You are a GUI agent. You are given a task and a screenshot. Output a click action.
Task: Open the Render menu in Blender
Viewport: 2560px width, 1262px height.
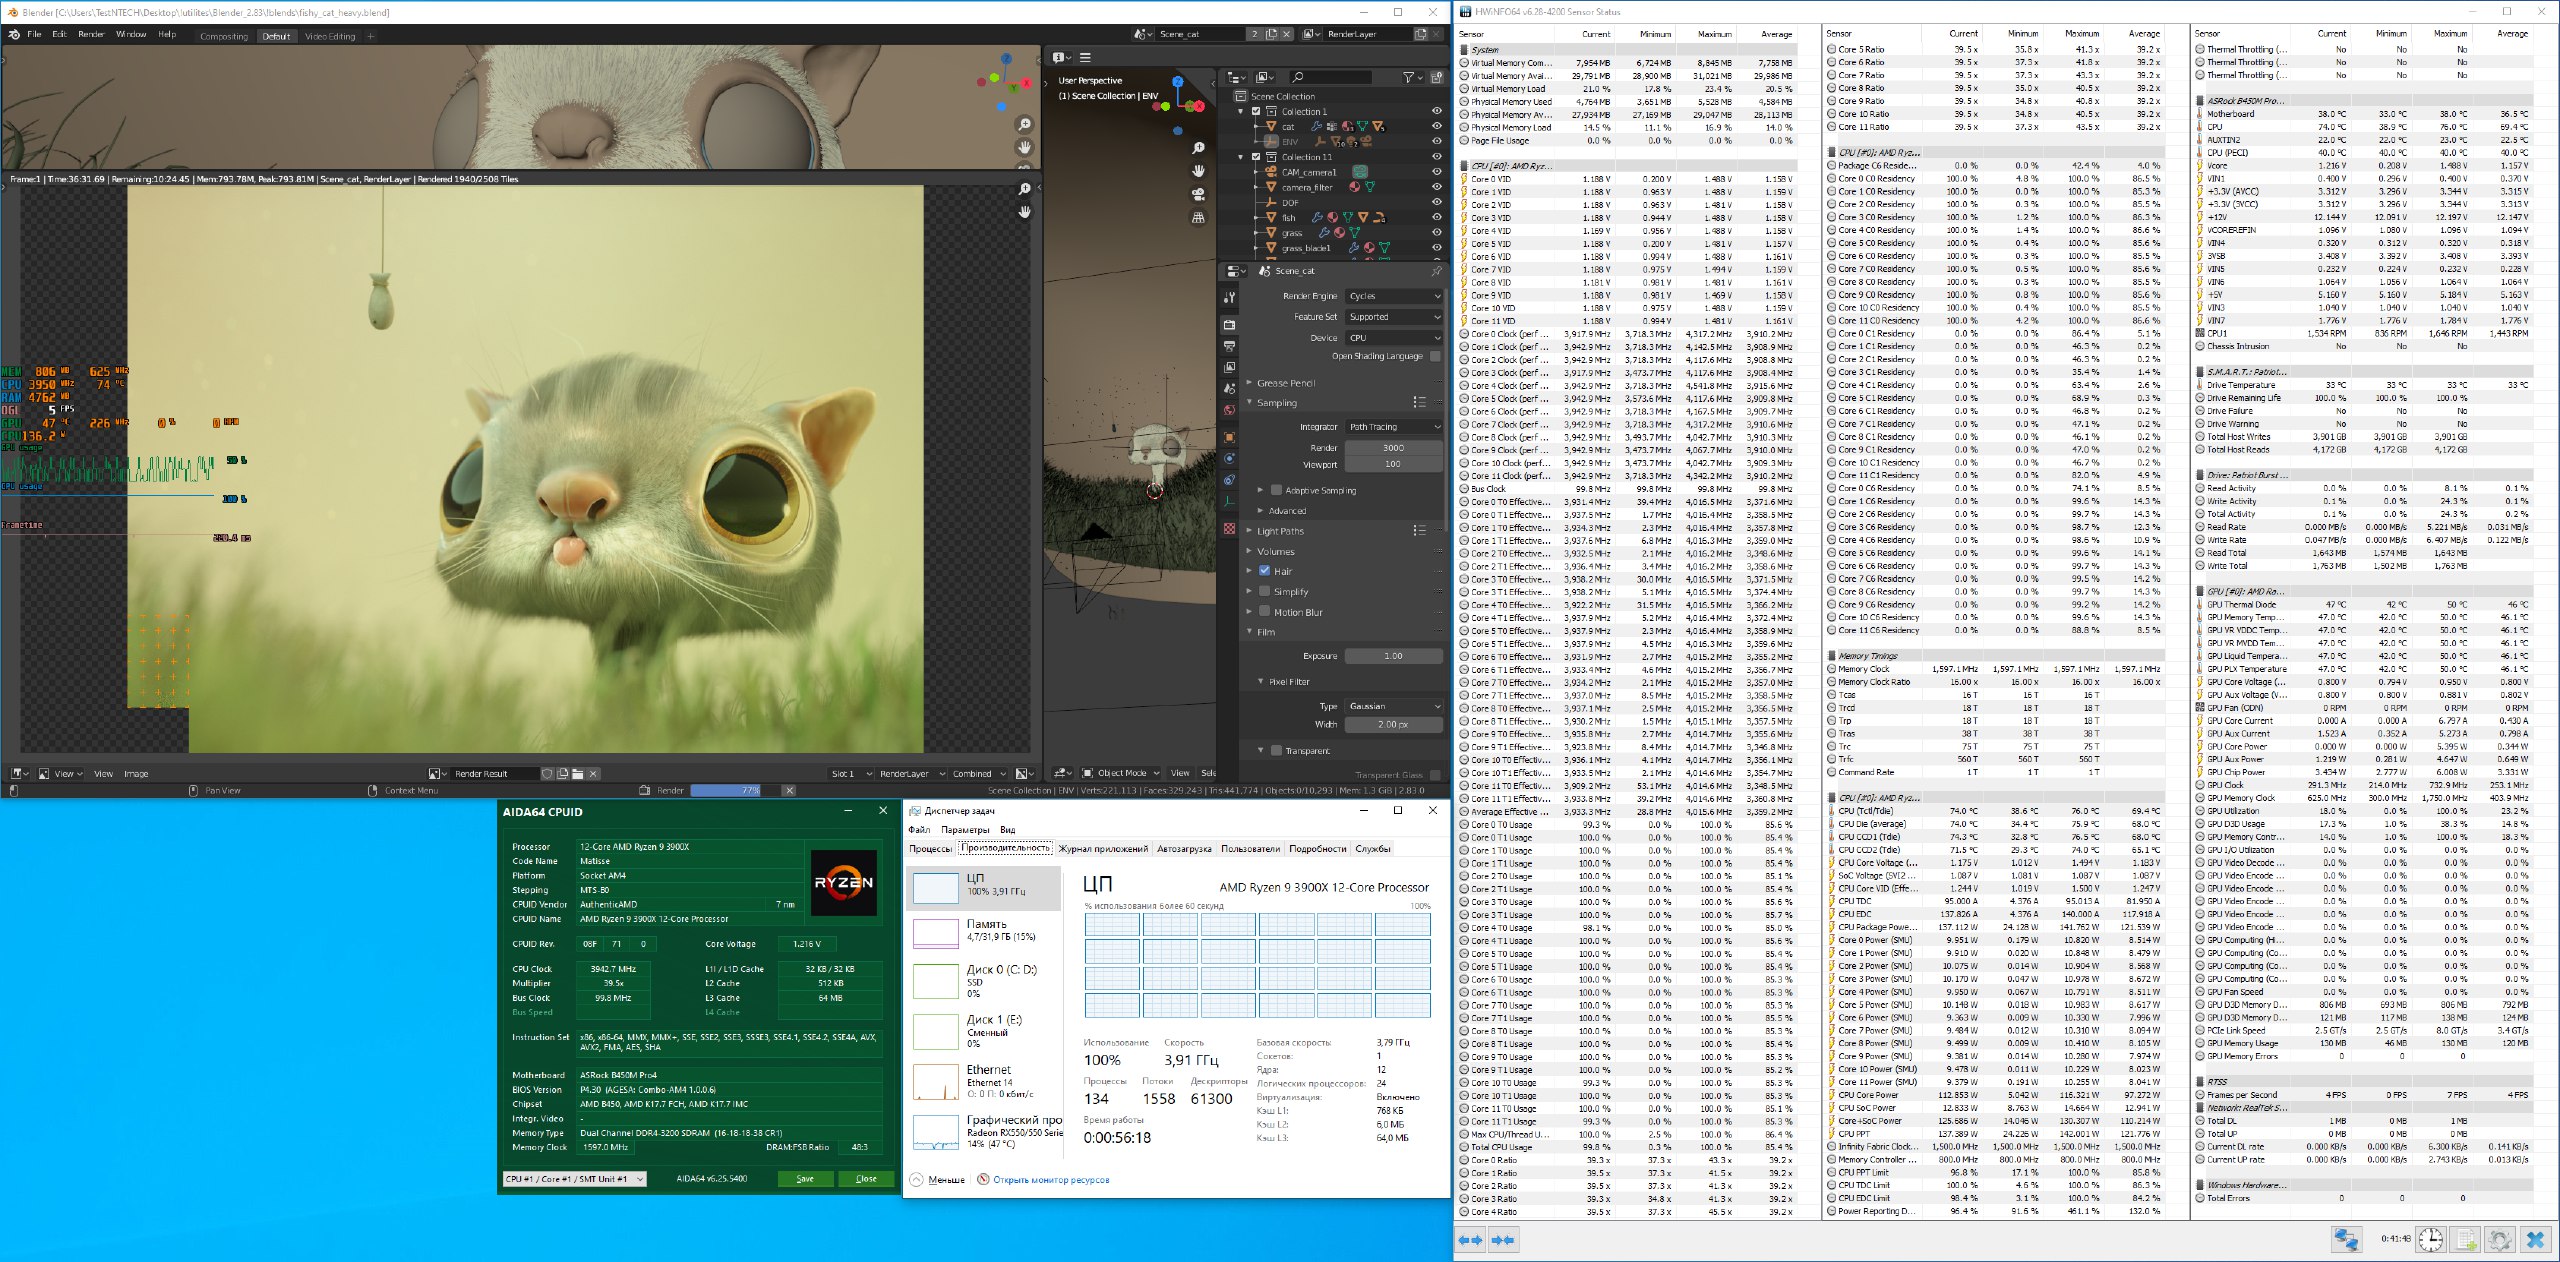91,34
